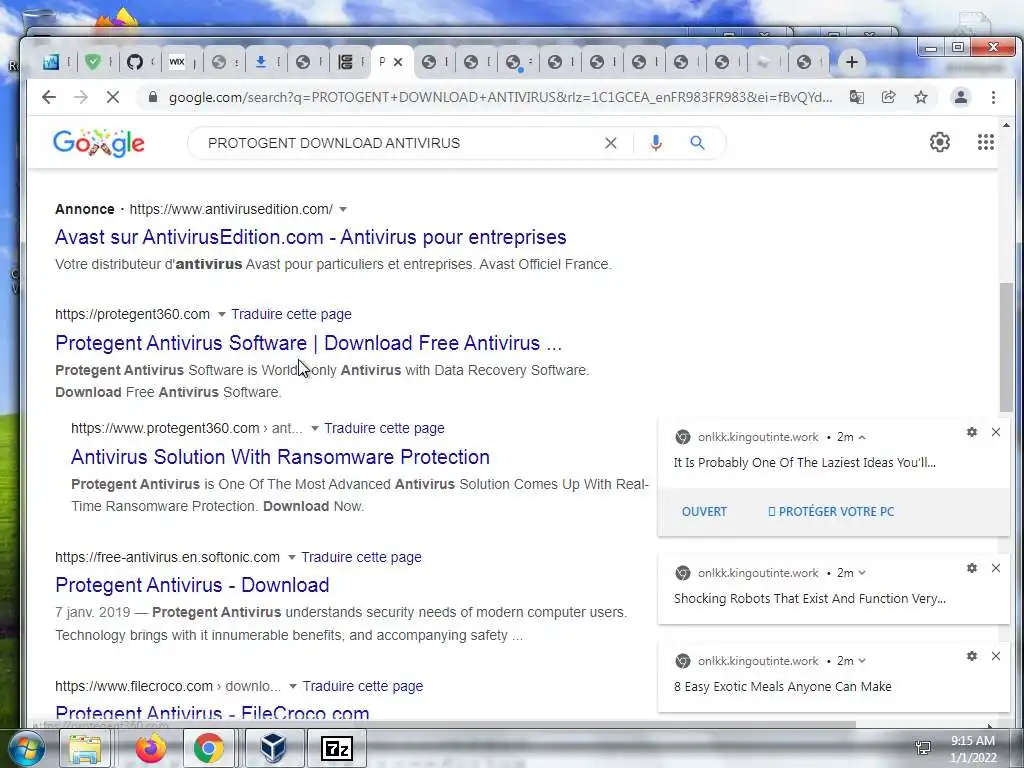The width and height of the screenshot is (1024, 768).
Task: Open the Chrome profile avatar icon
Action: pos(961,97)
